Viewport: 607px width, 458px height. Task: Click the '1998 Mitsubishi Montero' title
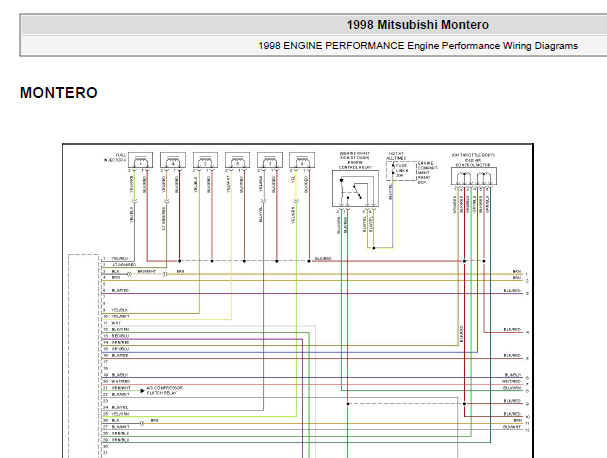pos(417,25)
